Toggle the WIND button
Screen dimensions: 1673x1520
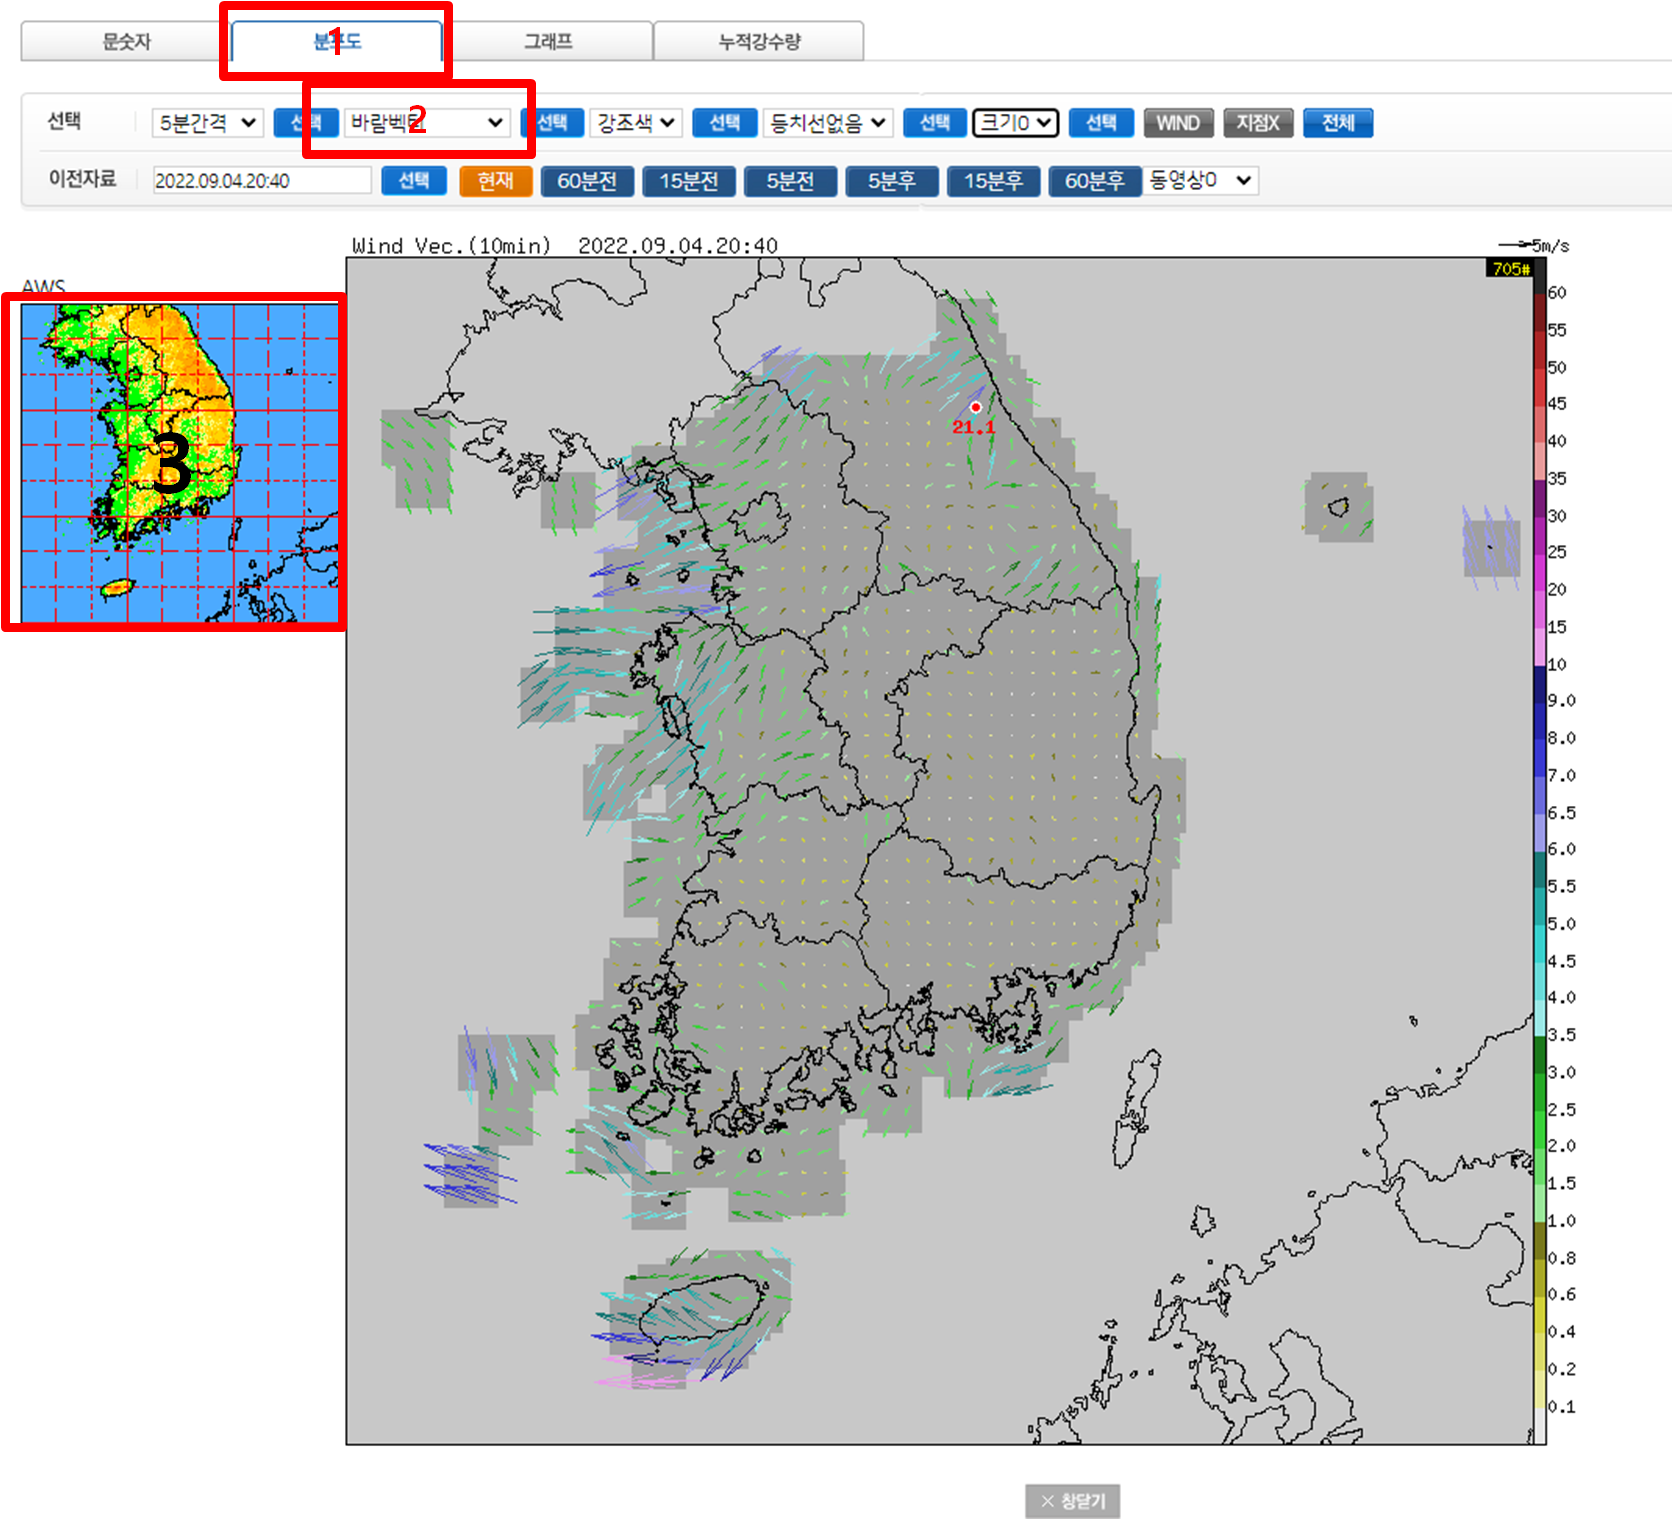click(1178, 123)
